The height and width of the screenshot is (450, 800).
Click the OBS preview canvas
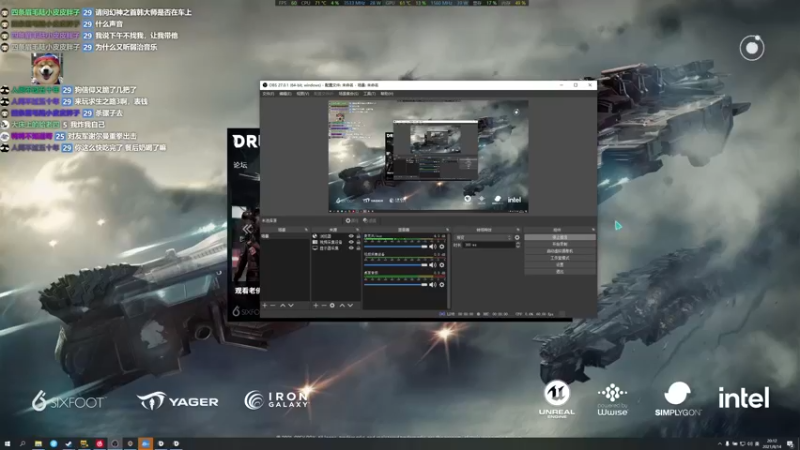[428, 156]
